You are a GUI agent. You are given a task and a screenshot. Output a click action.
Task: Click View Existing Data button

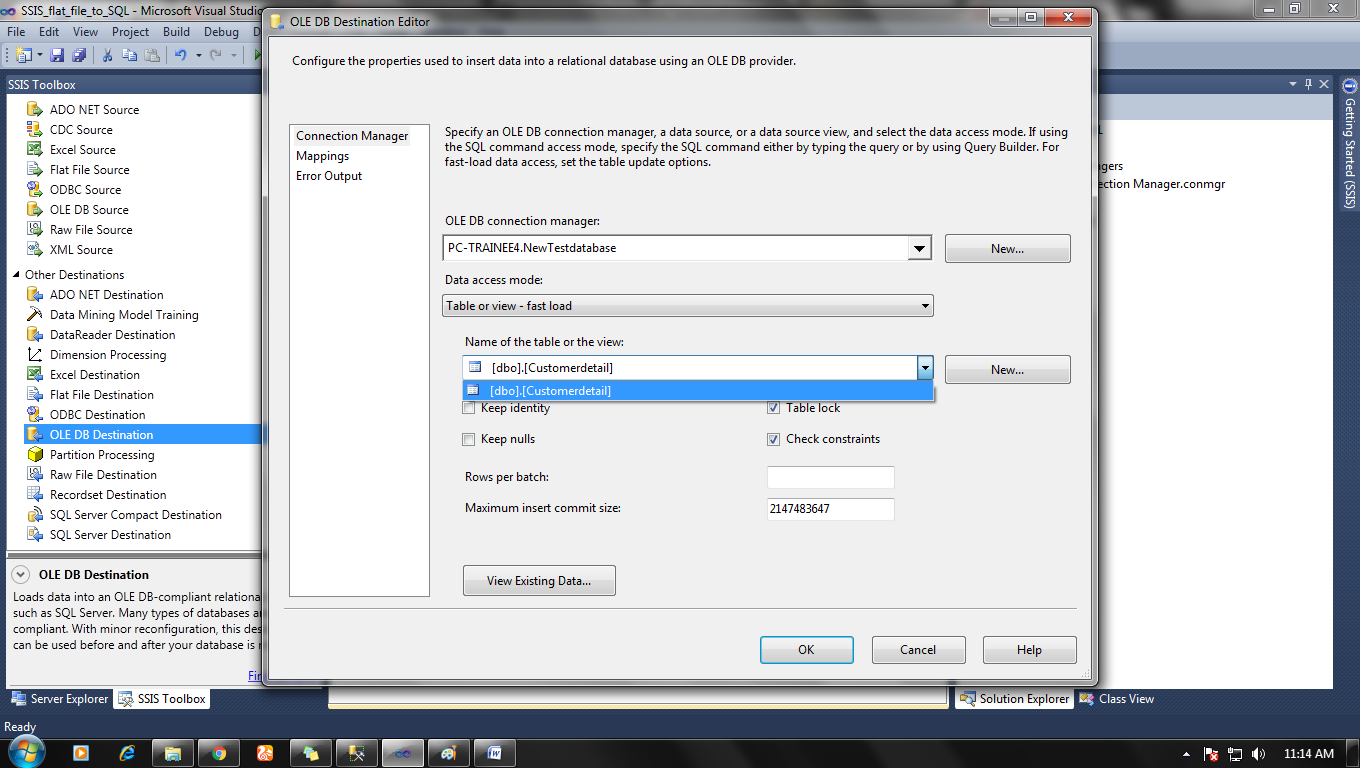[x=539, y=581]
